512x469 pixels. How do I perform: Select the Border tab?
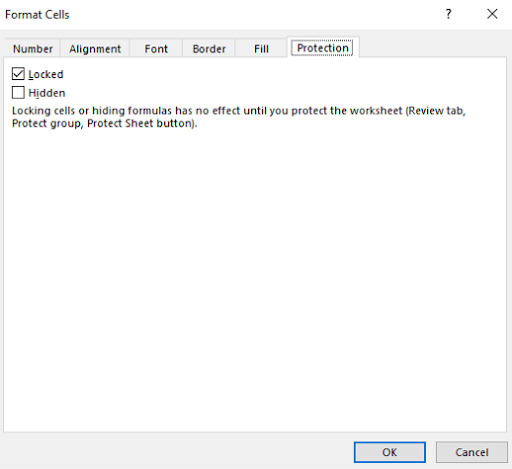(x=209, y=49)
